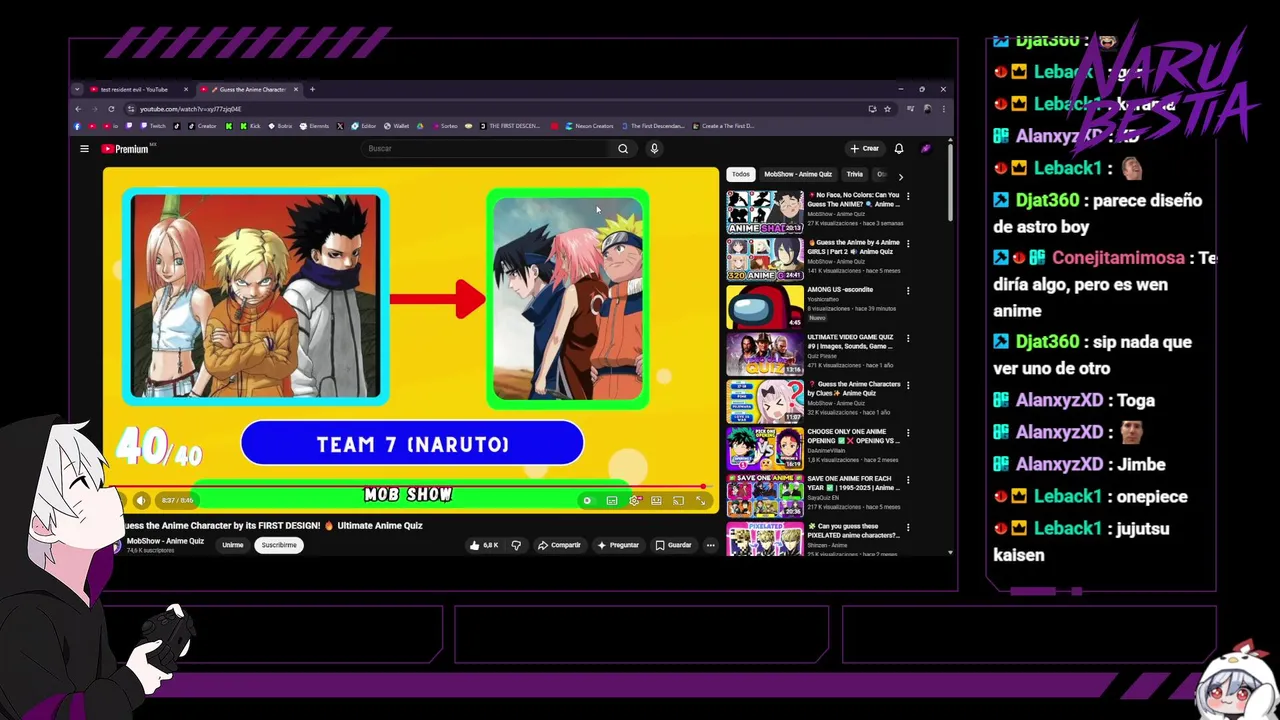Click the browser address bar URL
Screen dimensions: 1280x720
tap(190, 109)
